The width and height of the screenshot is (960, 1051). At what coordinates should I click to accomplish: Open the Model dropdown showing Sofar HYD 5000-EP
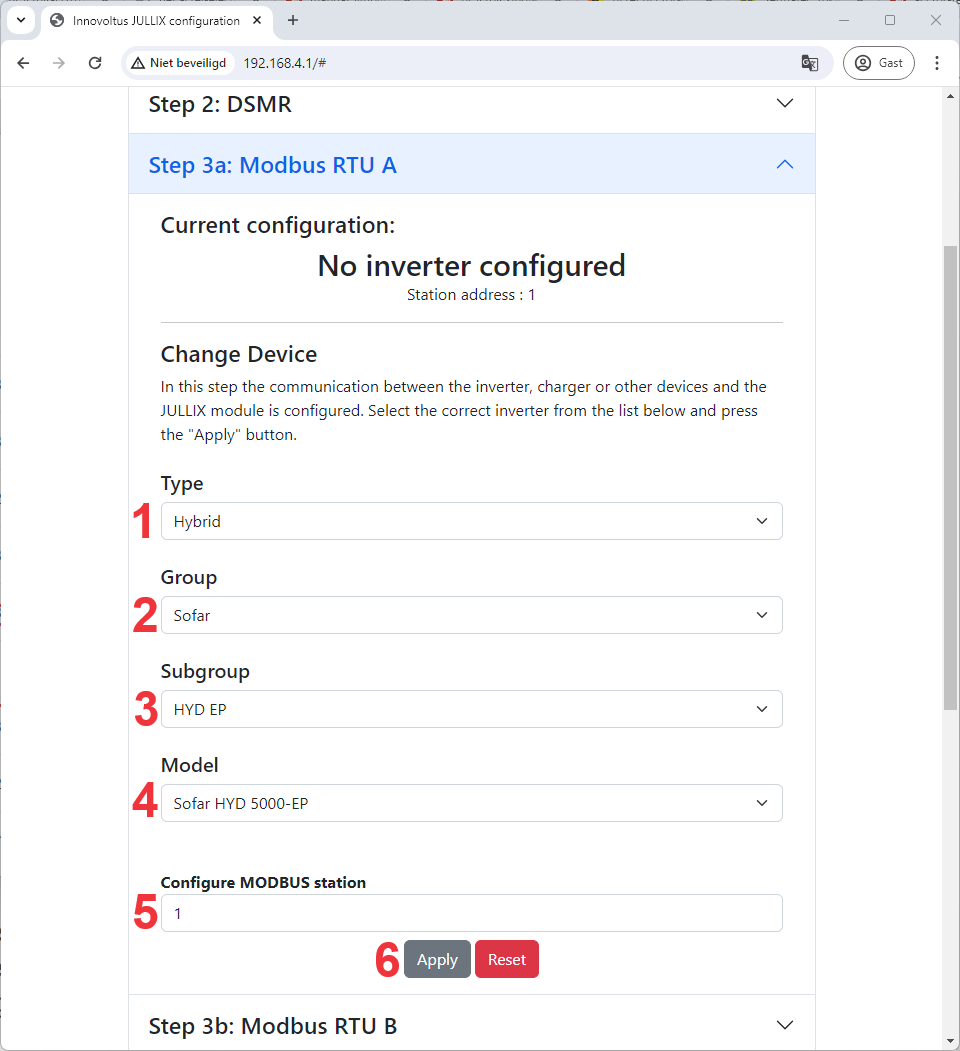pos(472,803)
